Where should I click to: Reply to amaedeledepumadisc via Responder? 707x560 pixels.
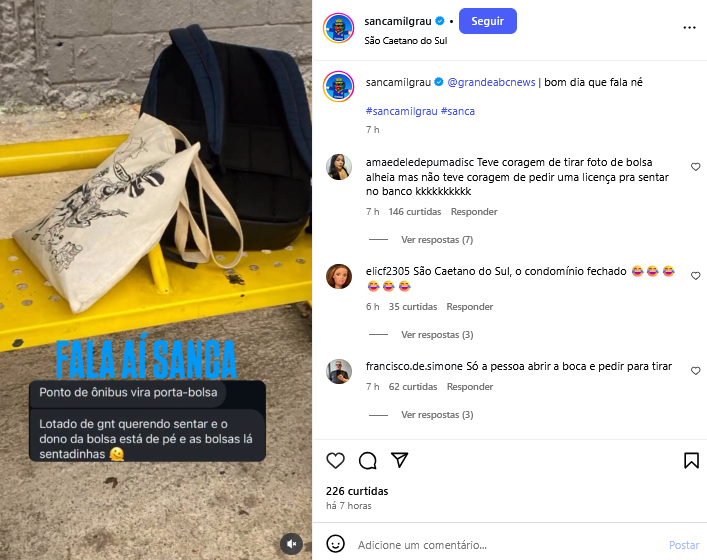[474, 212]
